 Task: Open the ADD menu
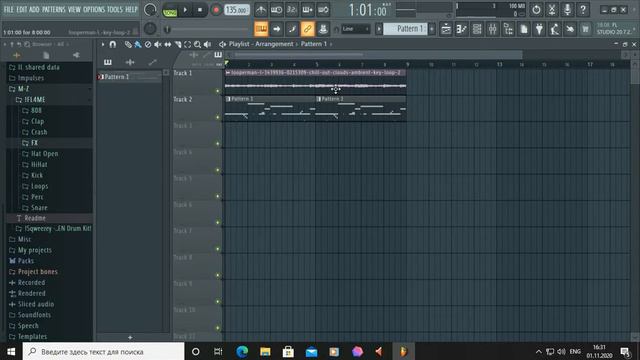(34, 9)
